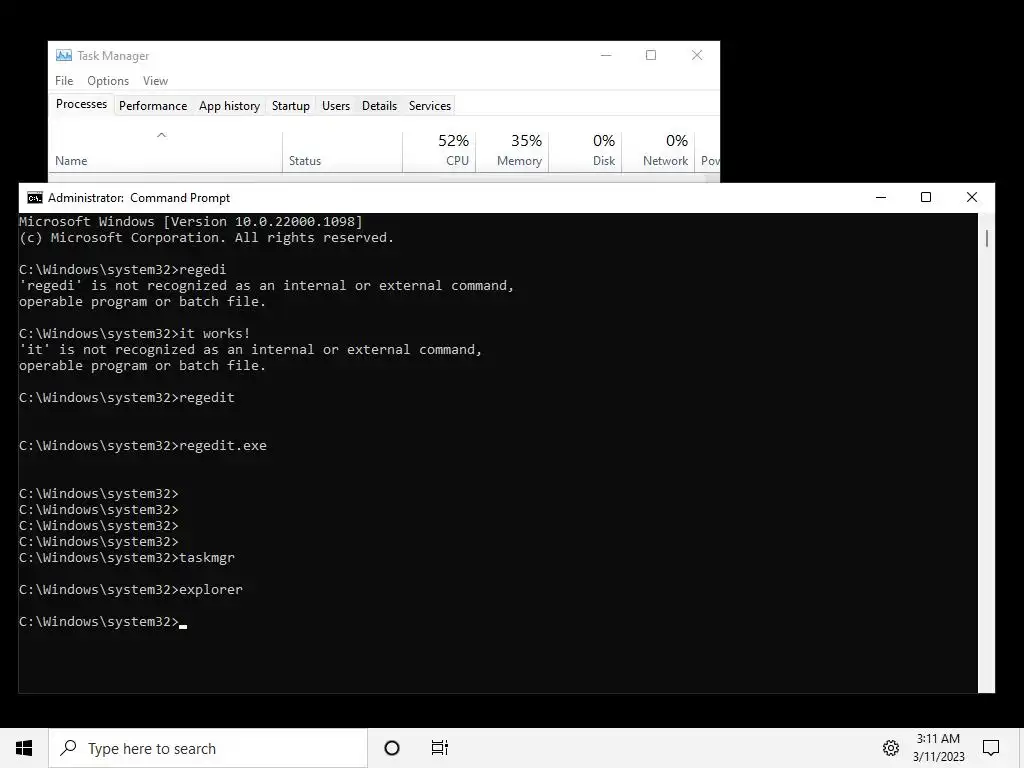Image resolution: width=1024 pixels, height=768 pixels.
Task: Click the 'Administrator: Command Prompt' title text
Action: click(x=139, y=198)
